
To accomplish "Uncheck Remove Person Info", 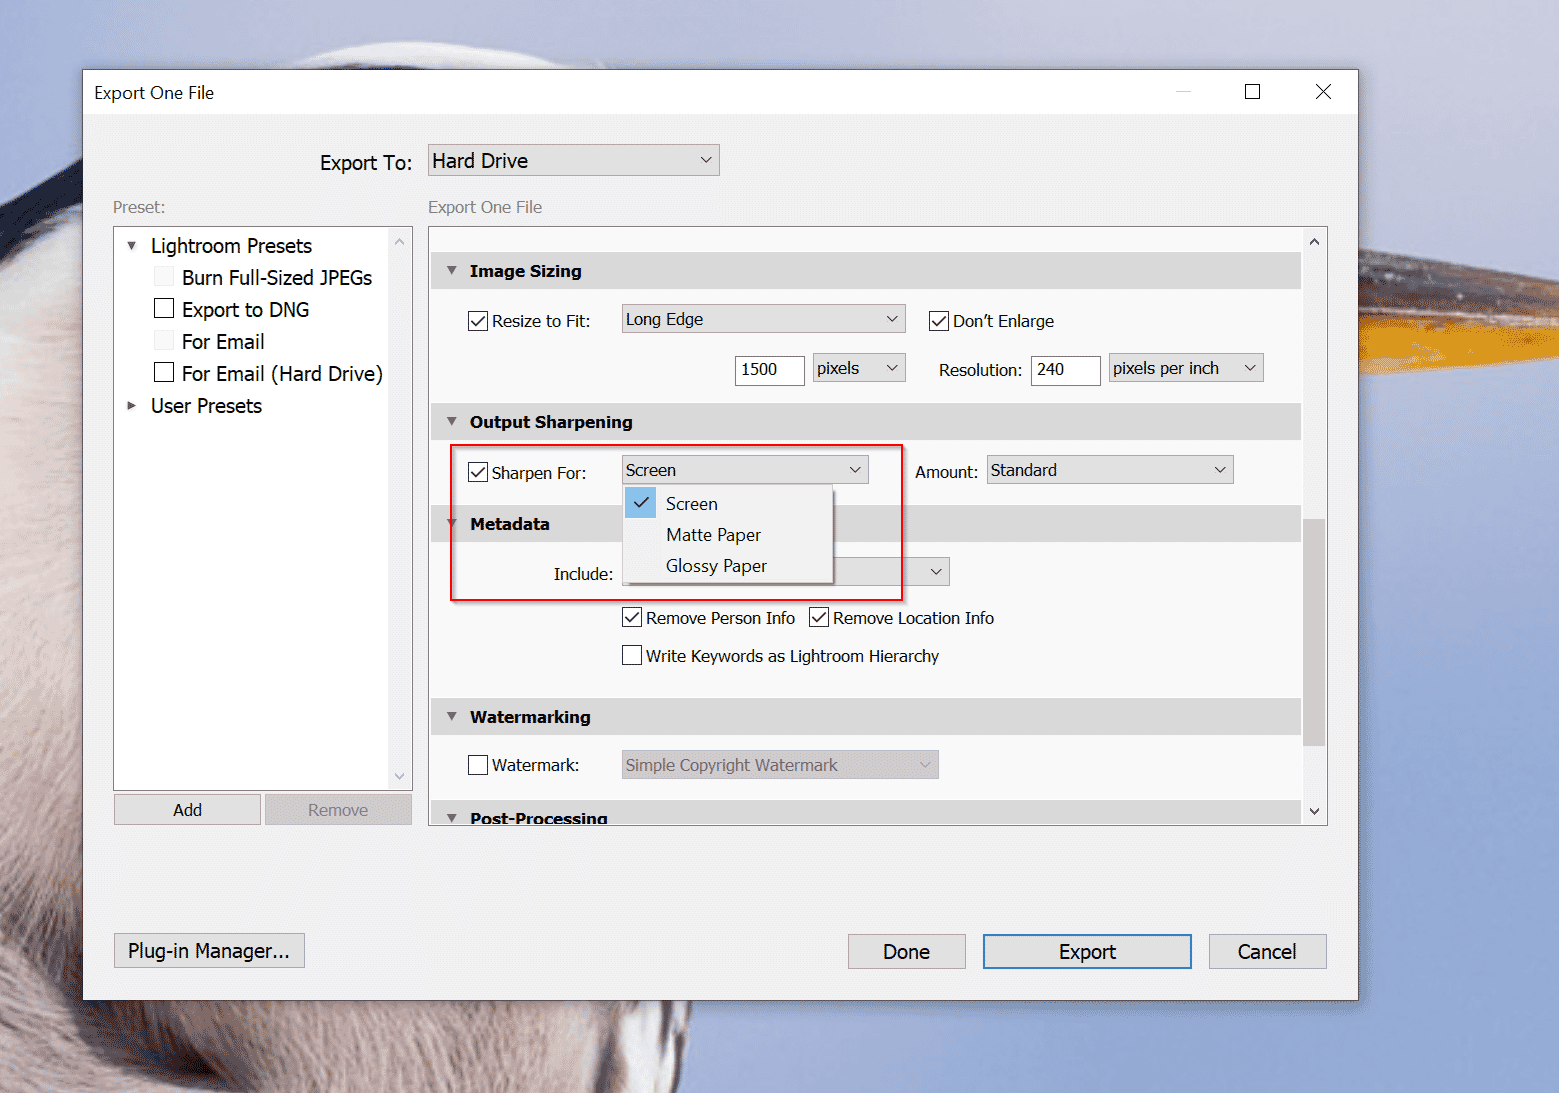I will tap(631, 617).
